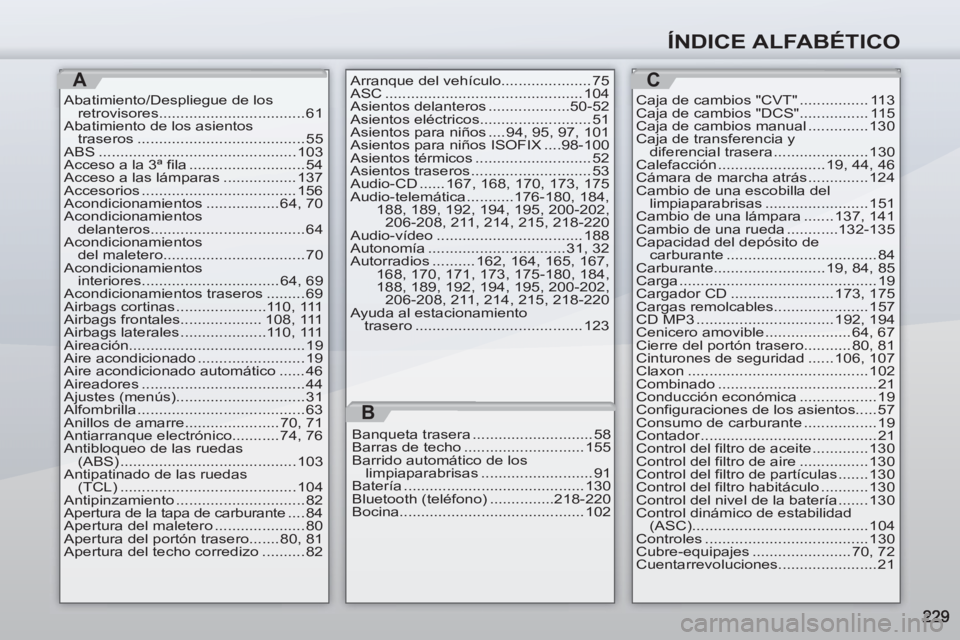Open 'Bluetooth (teléfono)' entry

pos(481,499)
